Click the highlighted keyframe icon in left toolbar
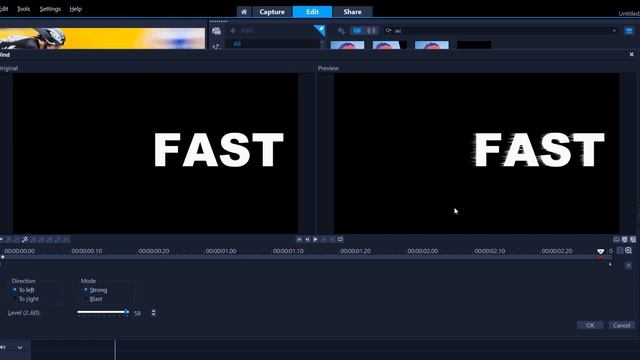The width and height of the screenshot is (640, 360). coord(25,239)
